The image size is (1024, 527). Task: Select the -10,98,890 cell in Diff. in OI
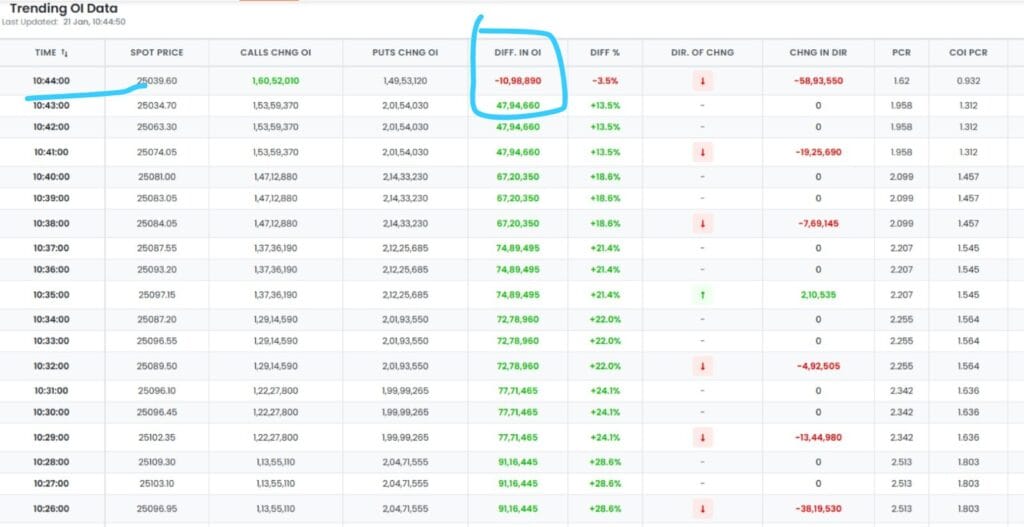[x=517, y=81]
